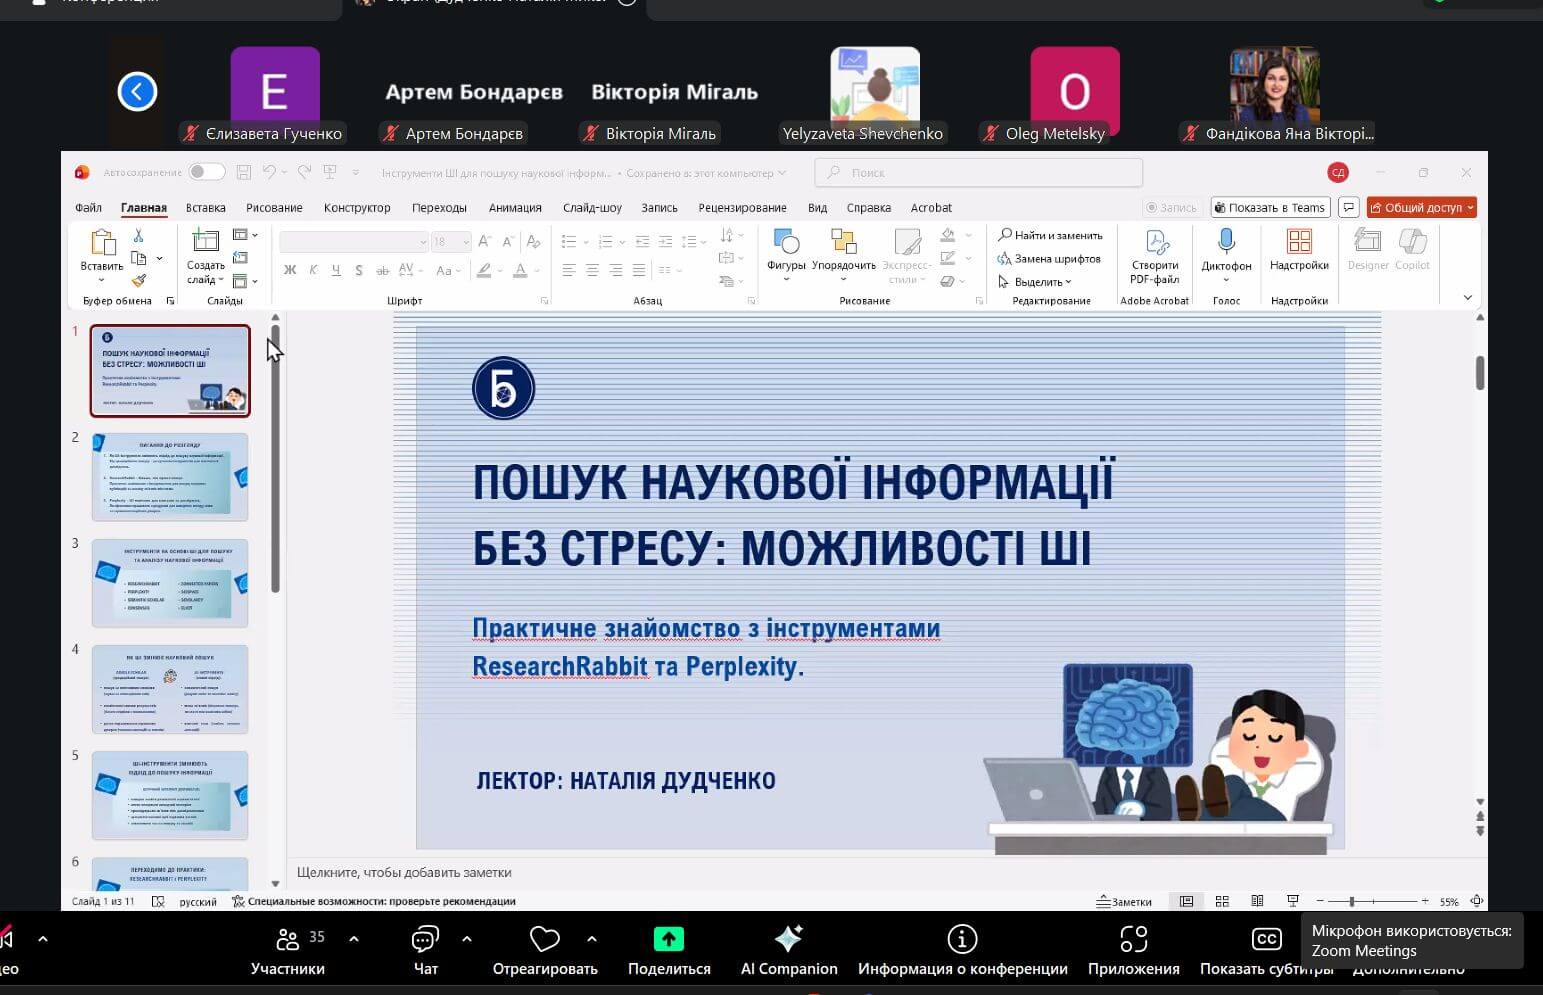
Task: Show the Zoom conference information
Action: pos(961,940)
